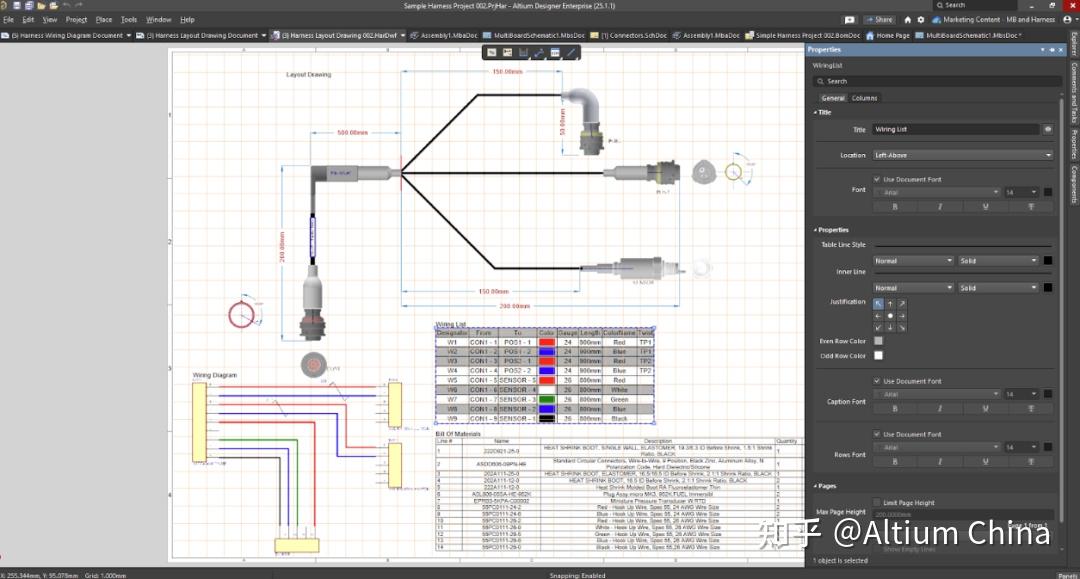Open Caption Font family dropdown
This screenshot has height=579, width=1080.
937,394
